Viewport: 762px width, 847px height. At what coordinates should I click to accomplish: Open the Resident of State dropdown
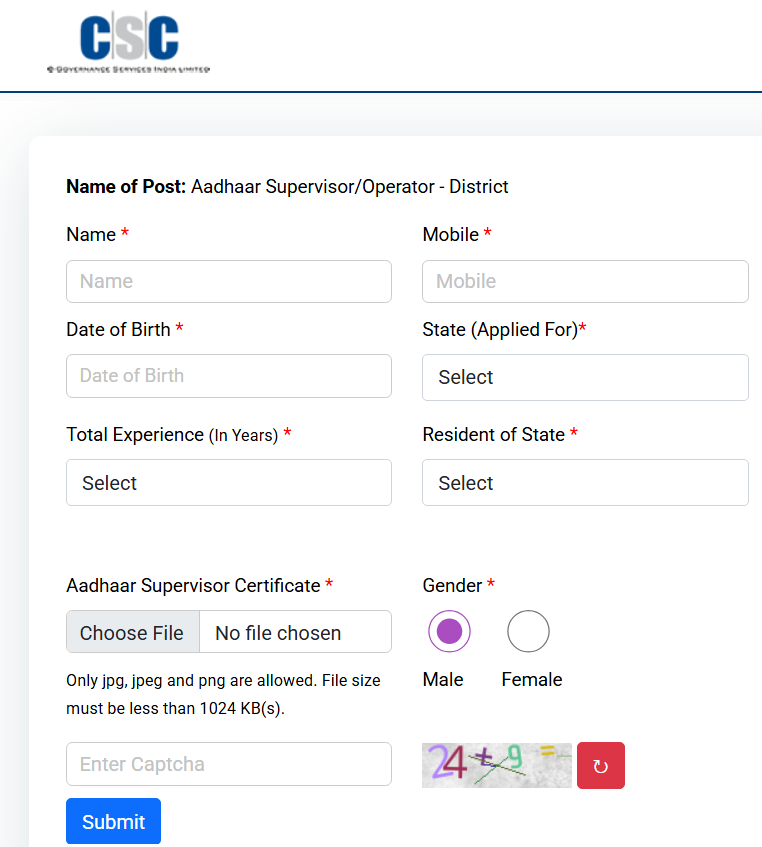(x=585, y=483)
